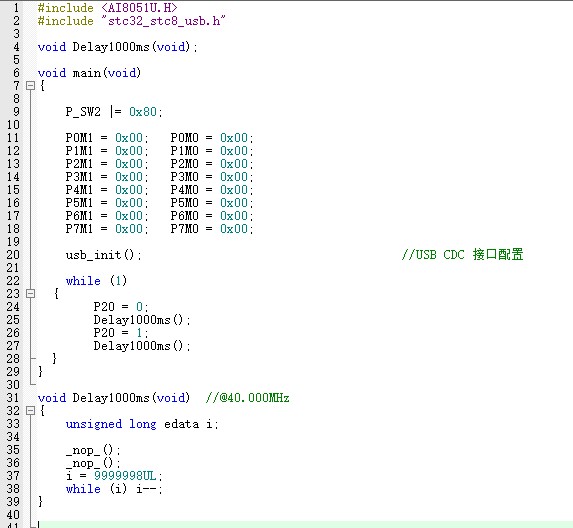Click the P20 = 0 statement
The image size is (573, 528).
click(121, 307)
